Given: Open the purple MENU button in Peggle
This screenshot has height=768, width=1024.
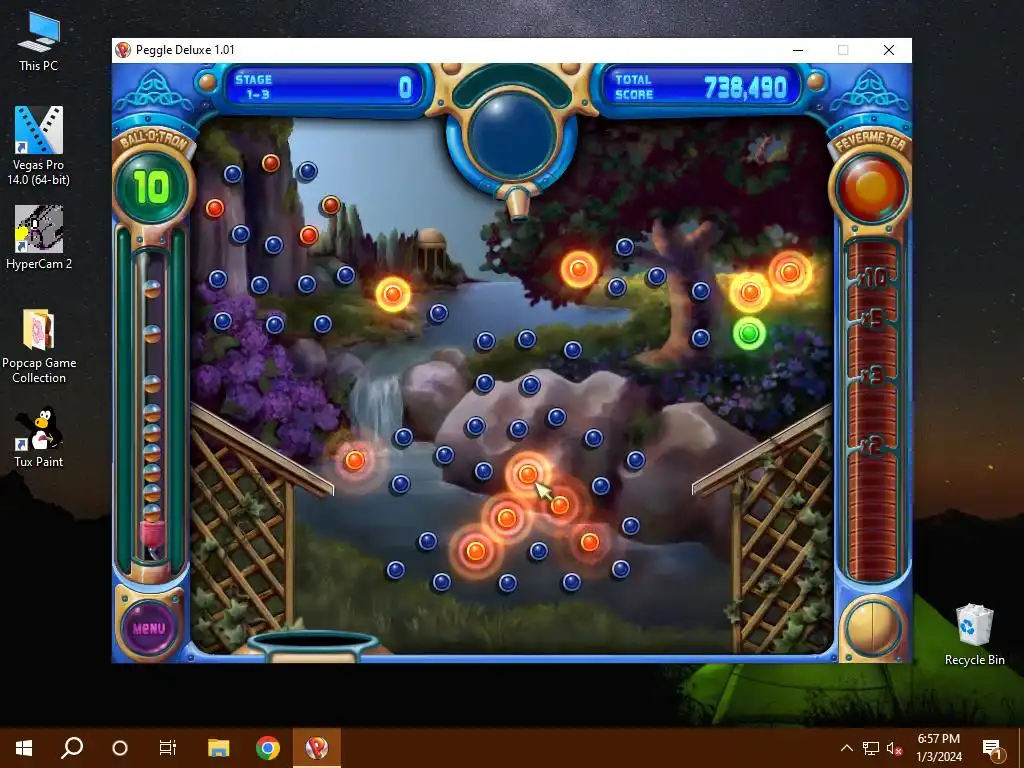Looking at the screenshot, I should [x=149, y=628].
